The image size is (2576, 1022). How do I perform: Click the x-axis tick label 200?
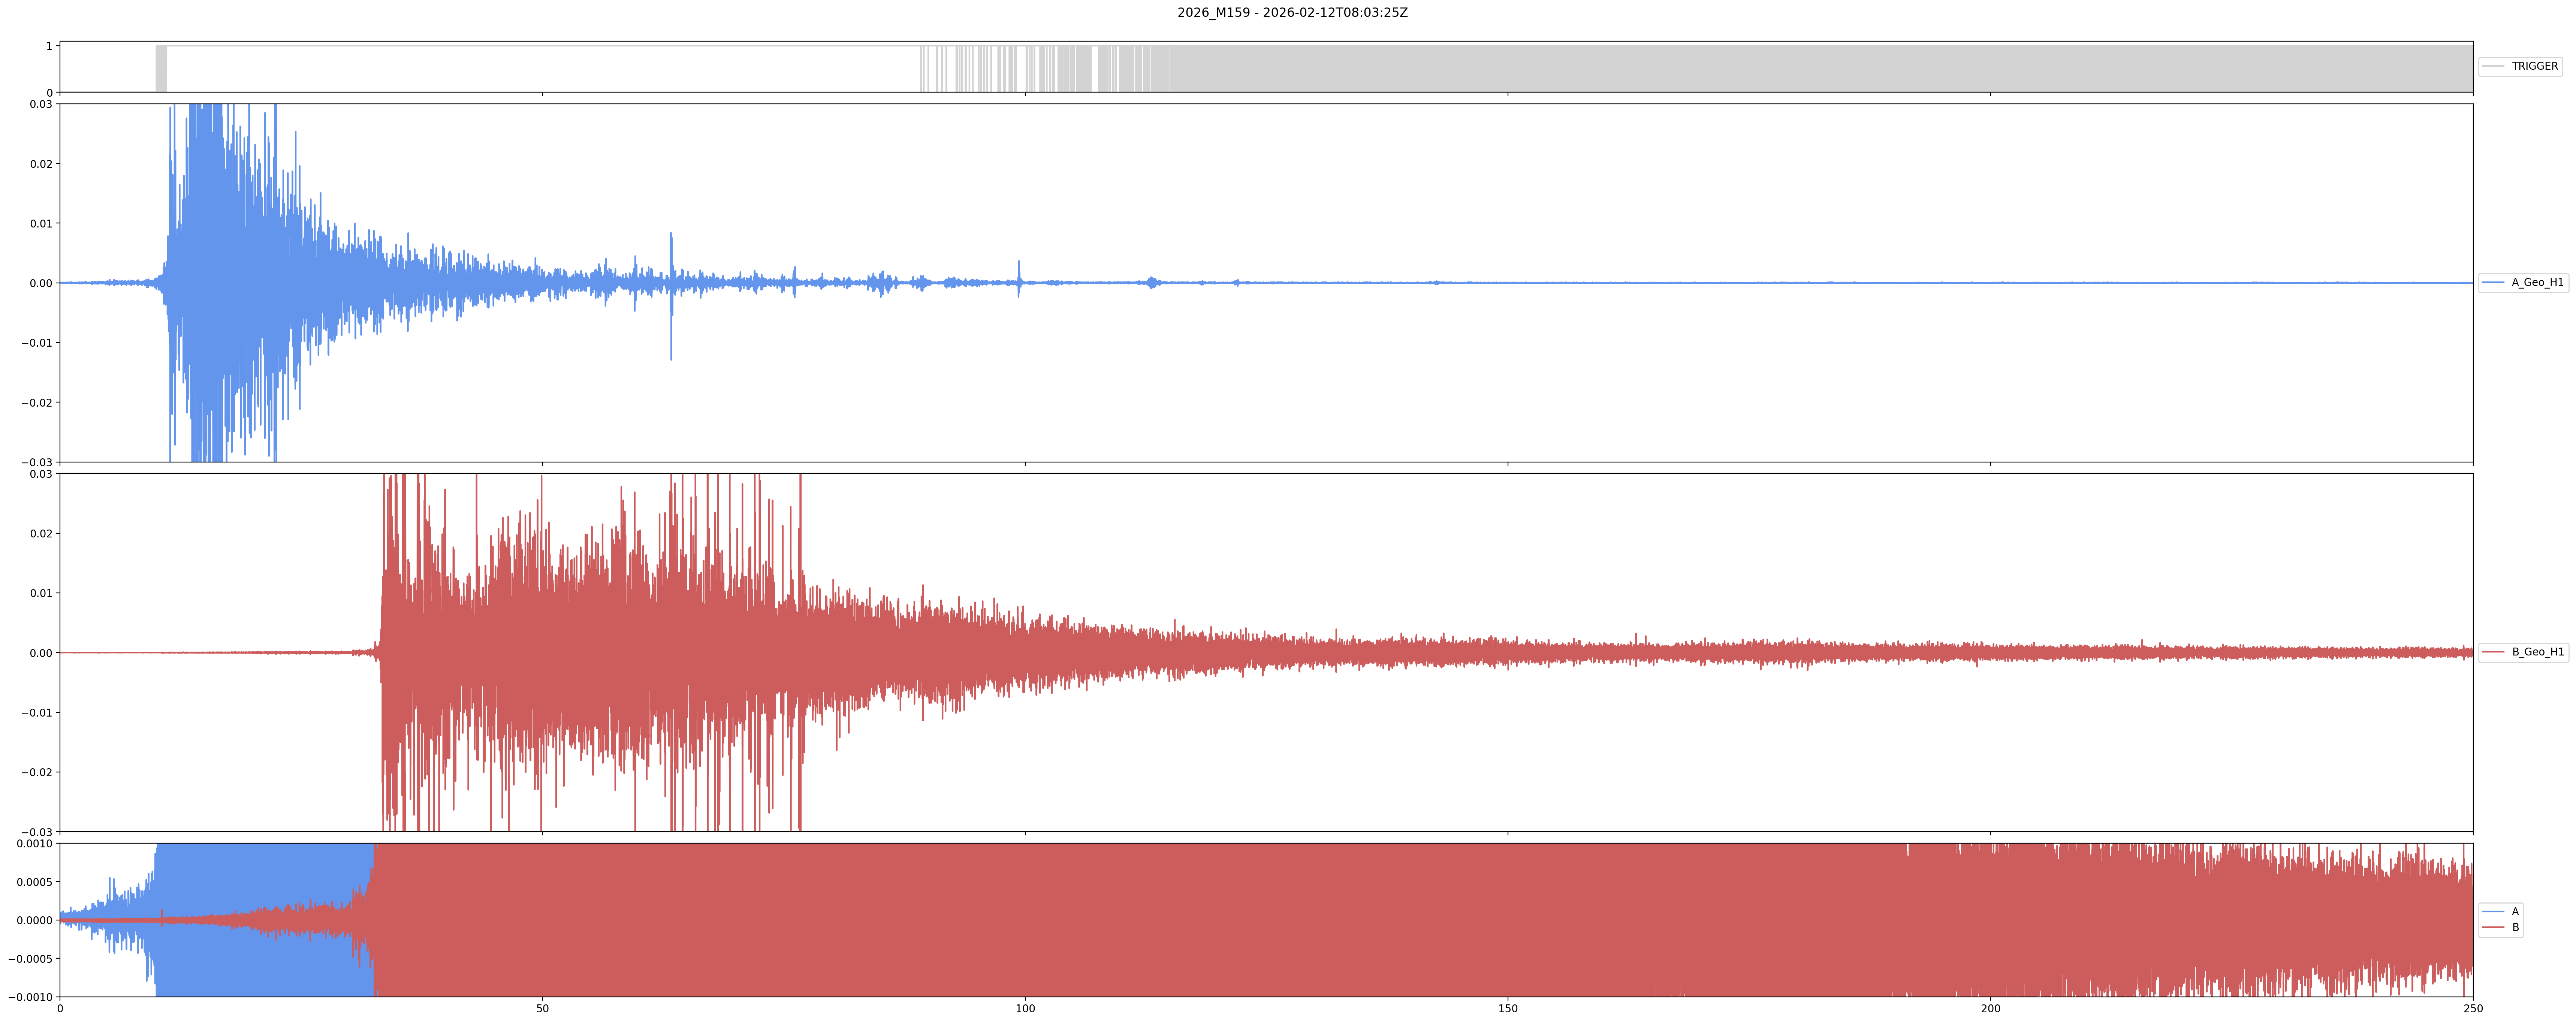coord(1990,1009)
